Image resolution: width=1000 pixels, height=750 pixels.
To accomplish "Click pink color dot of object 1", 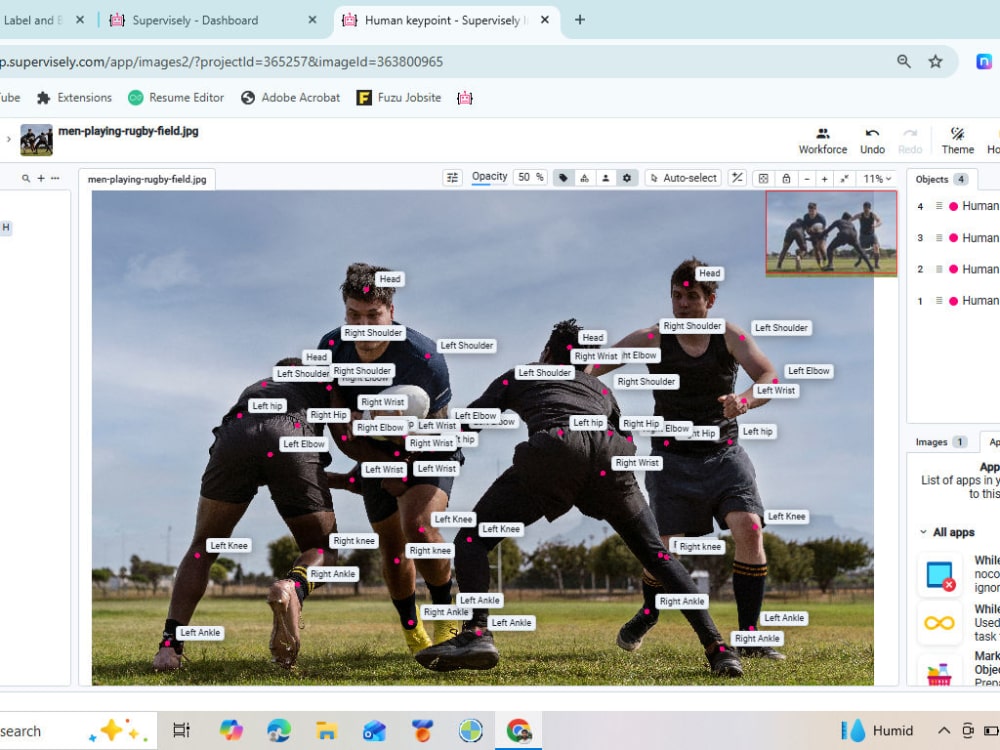I will (x=953, y=301).
